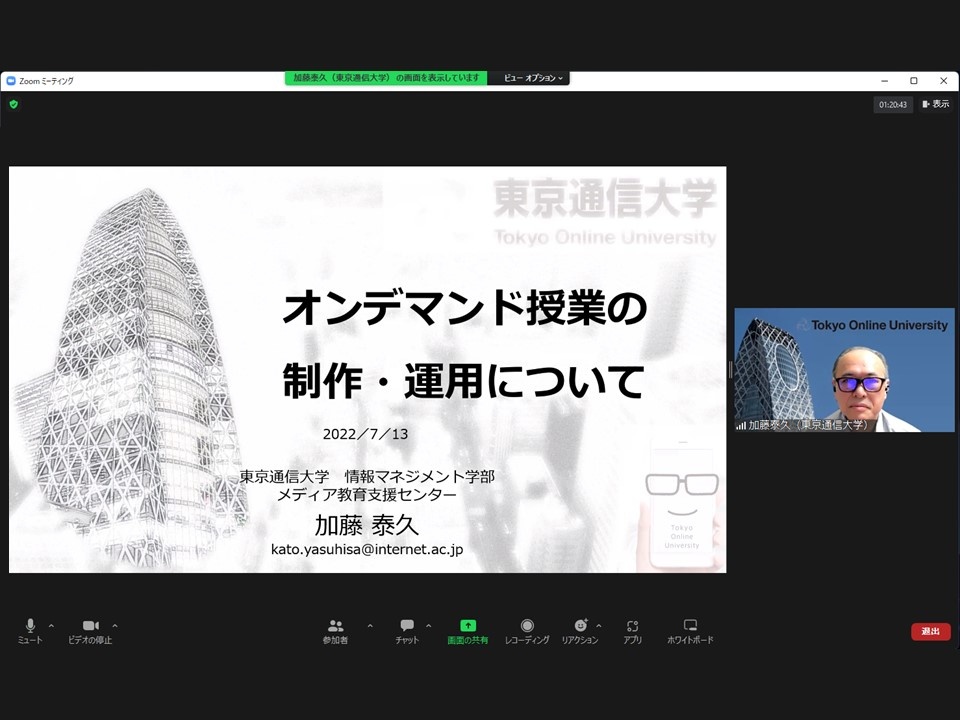The width and height of the screenshot is (960, 720).
Task: Click the green encryption shield icon
Action: coord(14,104)
